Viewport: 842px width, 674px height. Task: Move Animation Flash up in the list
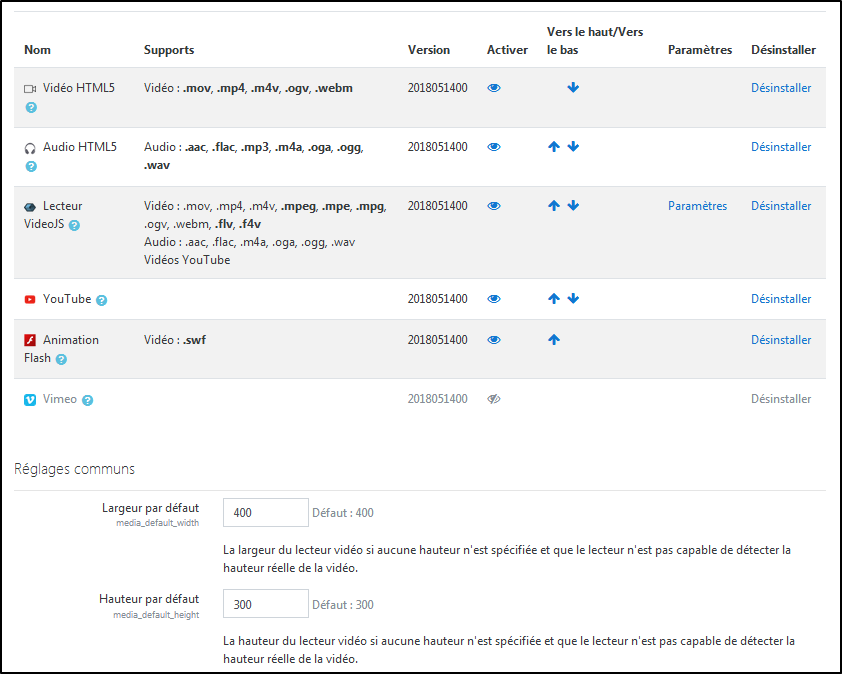click(x=554, y=340)
